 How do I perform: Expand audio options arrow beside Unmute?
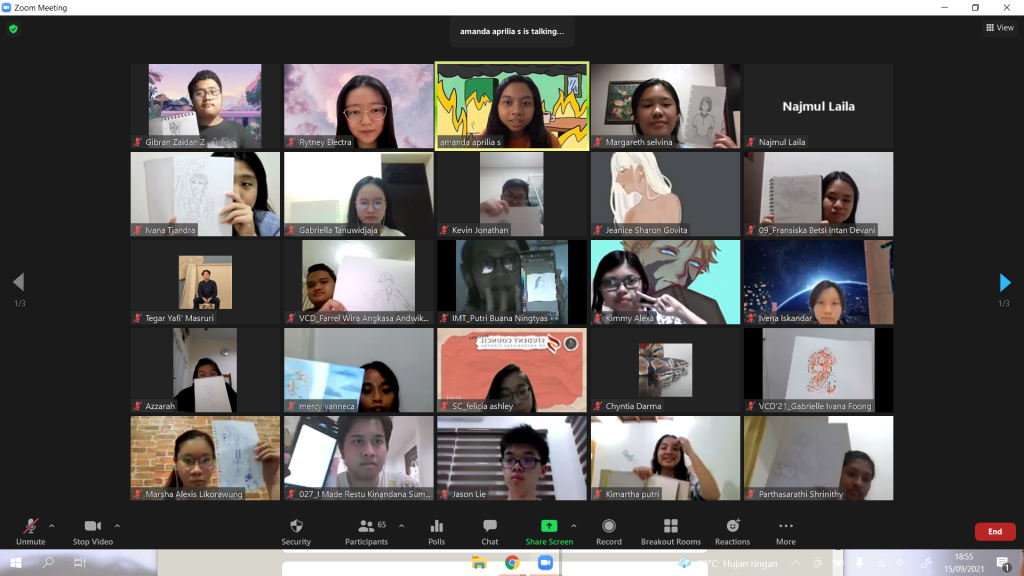tap(52, 525)
